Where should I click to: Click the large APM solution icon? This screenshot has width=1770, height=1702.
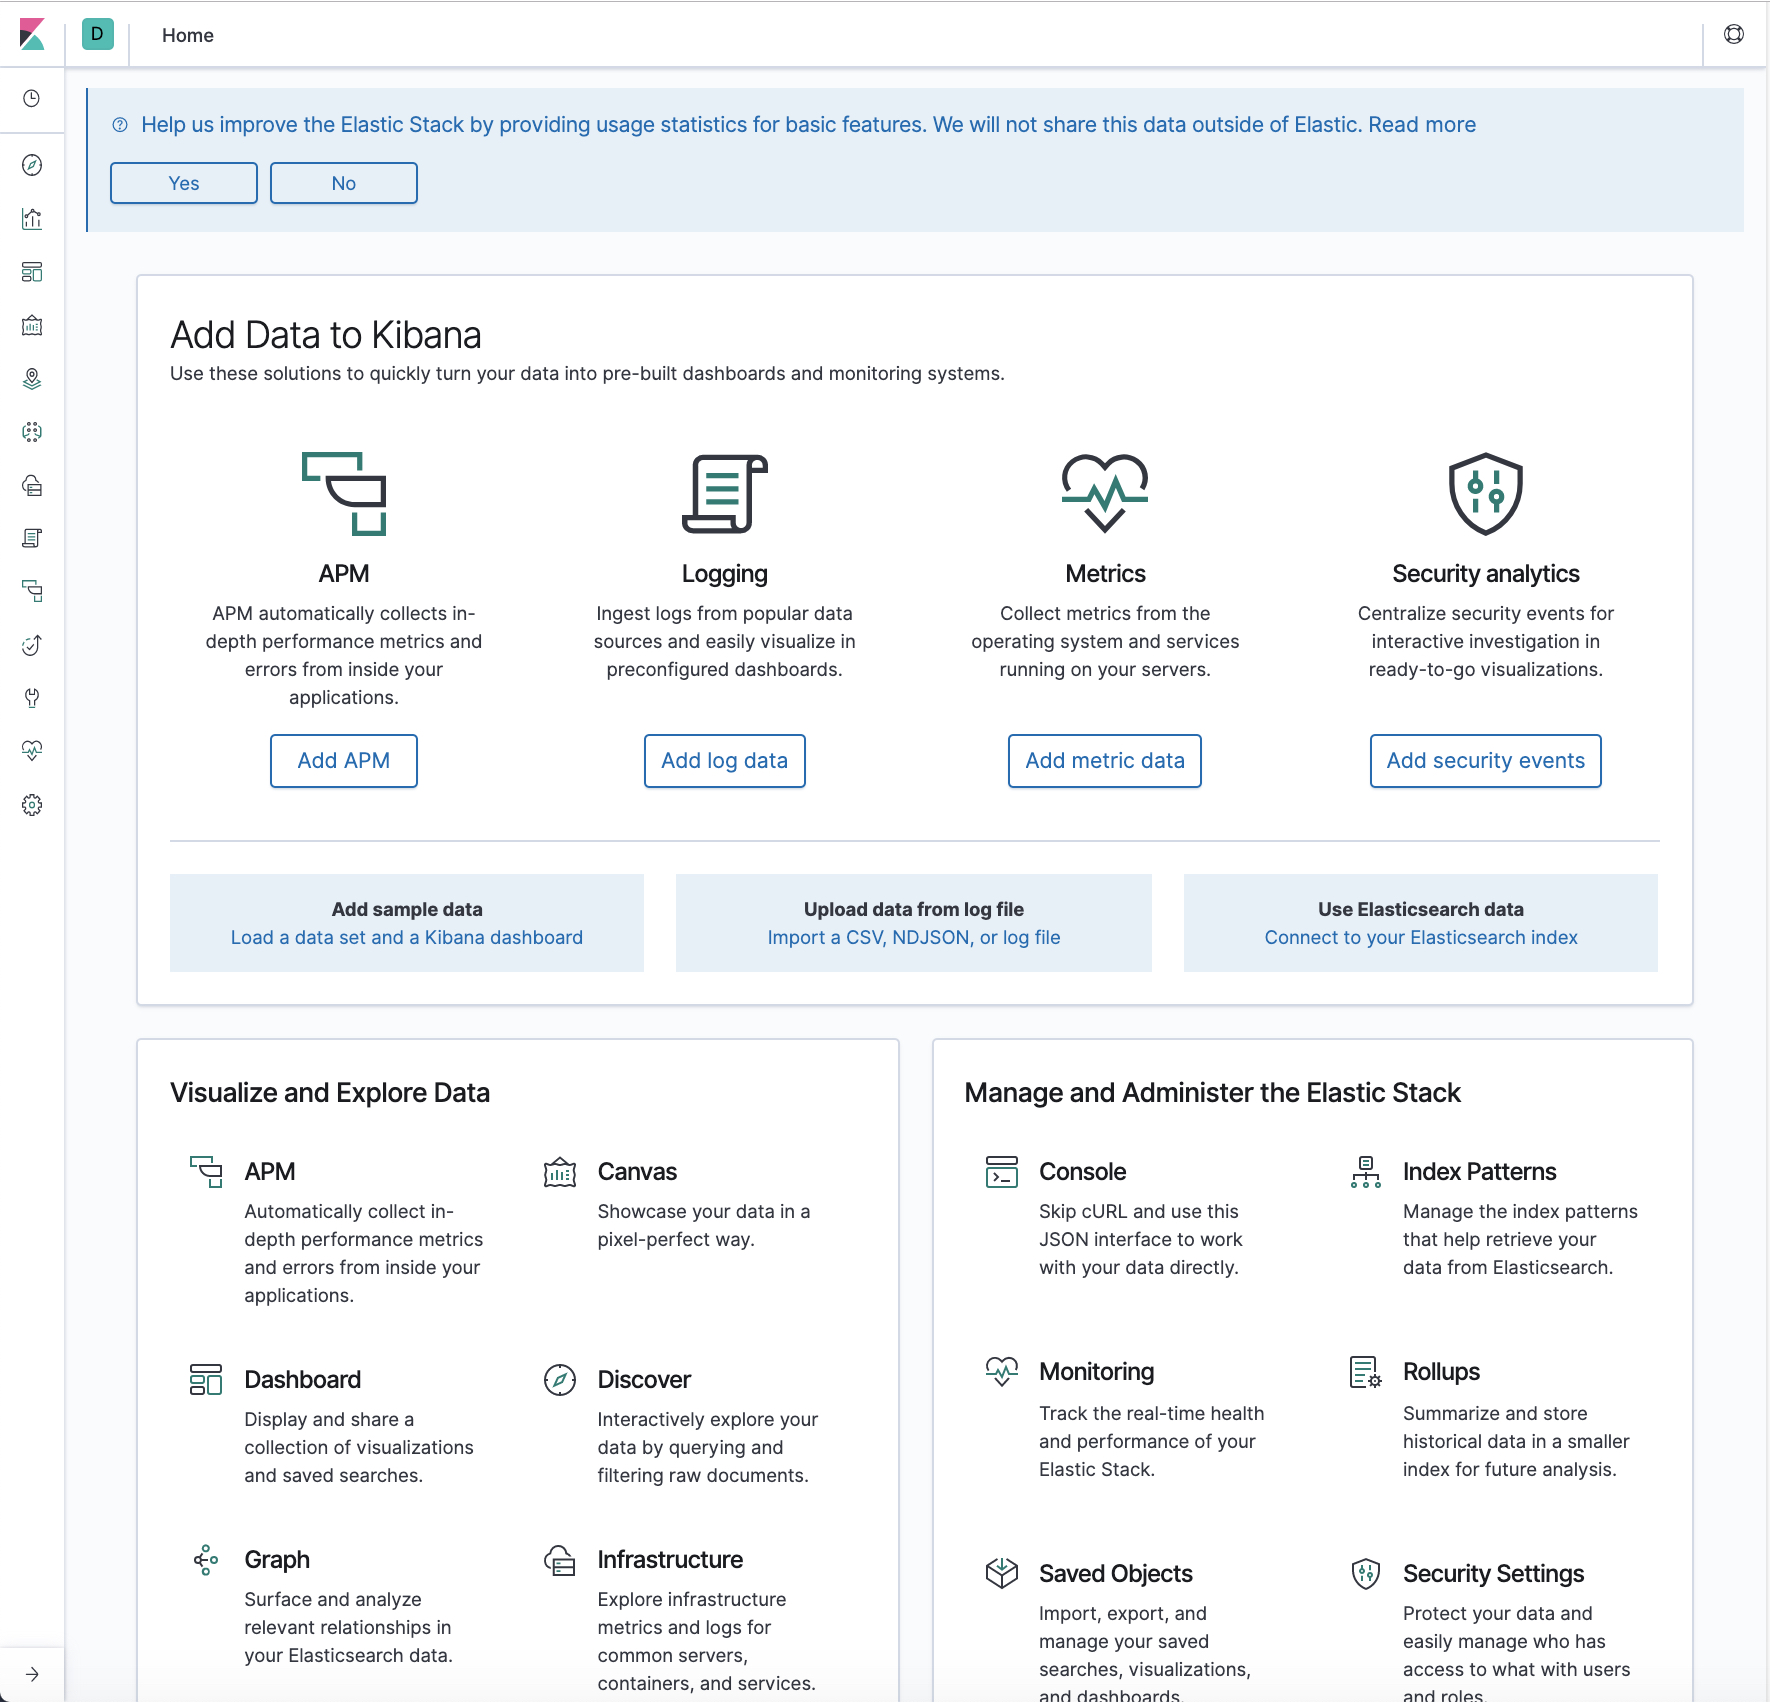click(x=344, y=494)
